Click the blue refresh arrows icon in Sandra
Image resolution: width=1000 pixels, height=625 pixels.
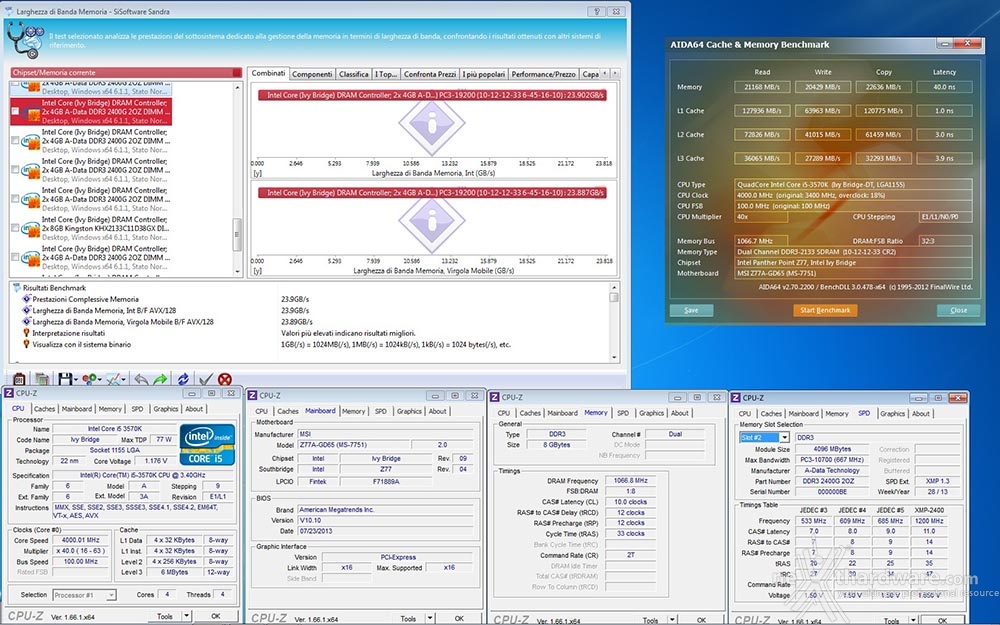pyautogui.click(x=183, y=379)
